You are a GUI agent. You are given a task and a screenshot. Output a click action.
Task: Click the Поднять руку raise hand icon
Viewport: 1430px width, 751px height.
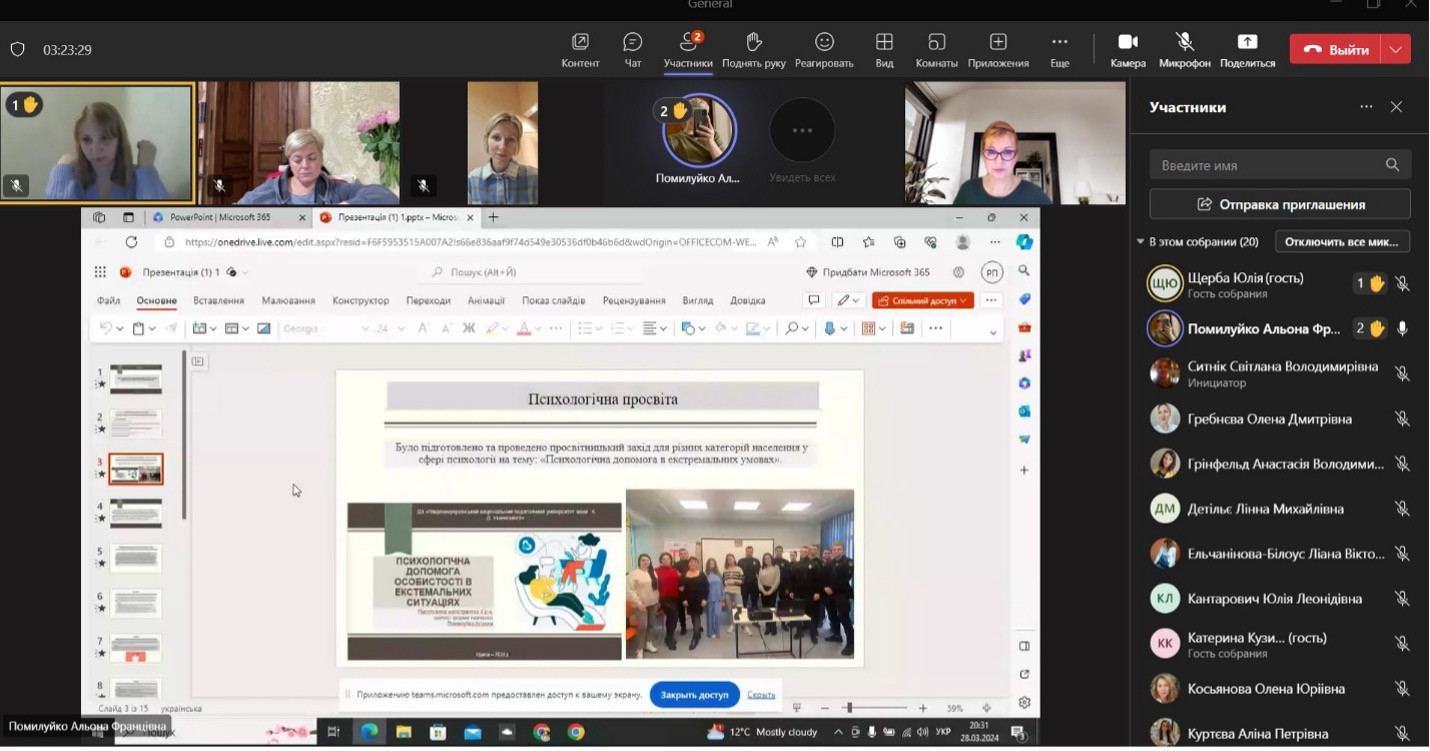(754, 42)
